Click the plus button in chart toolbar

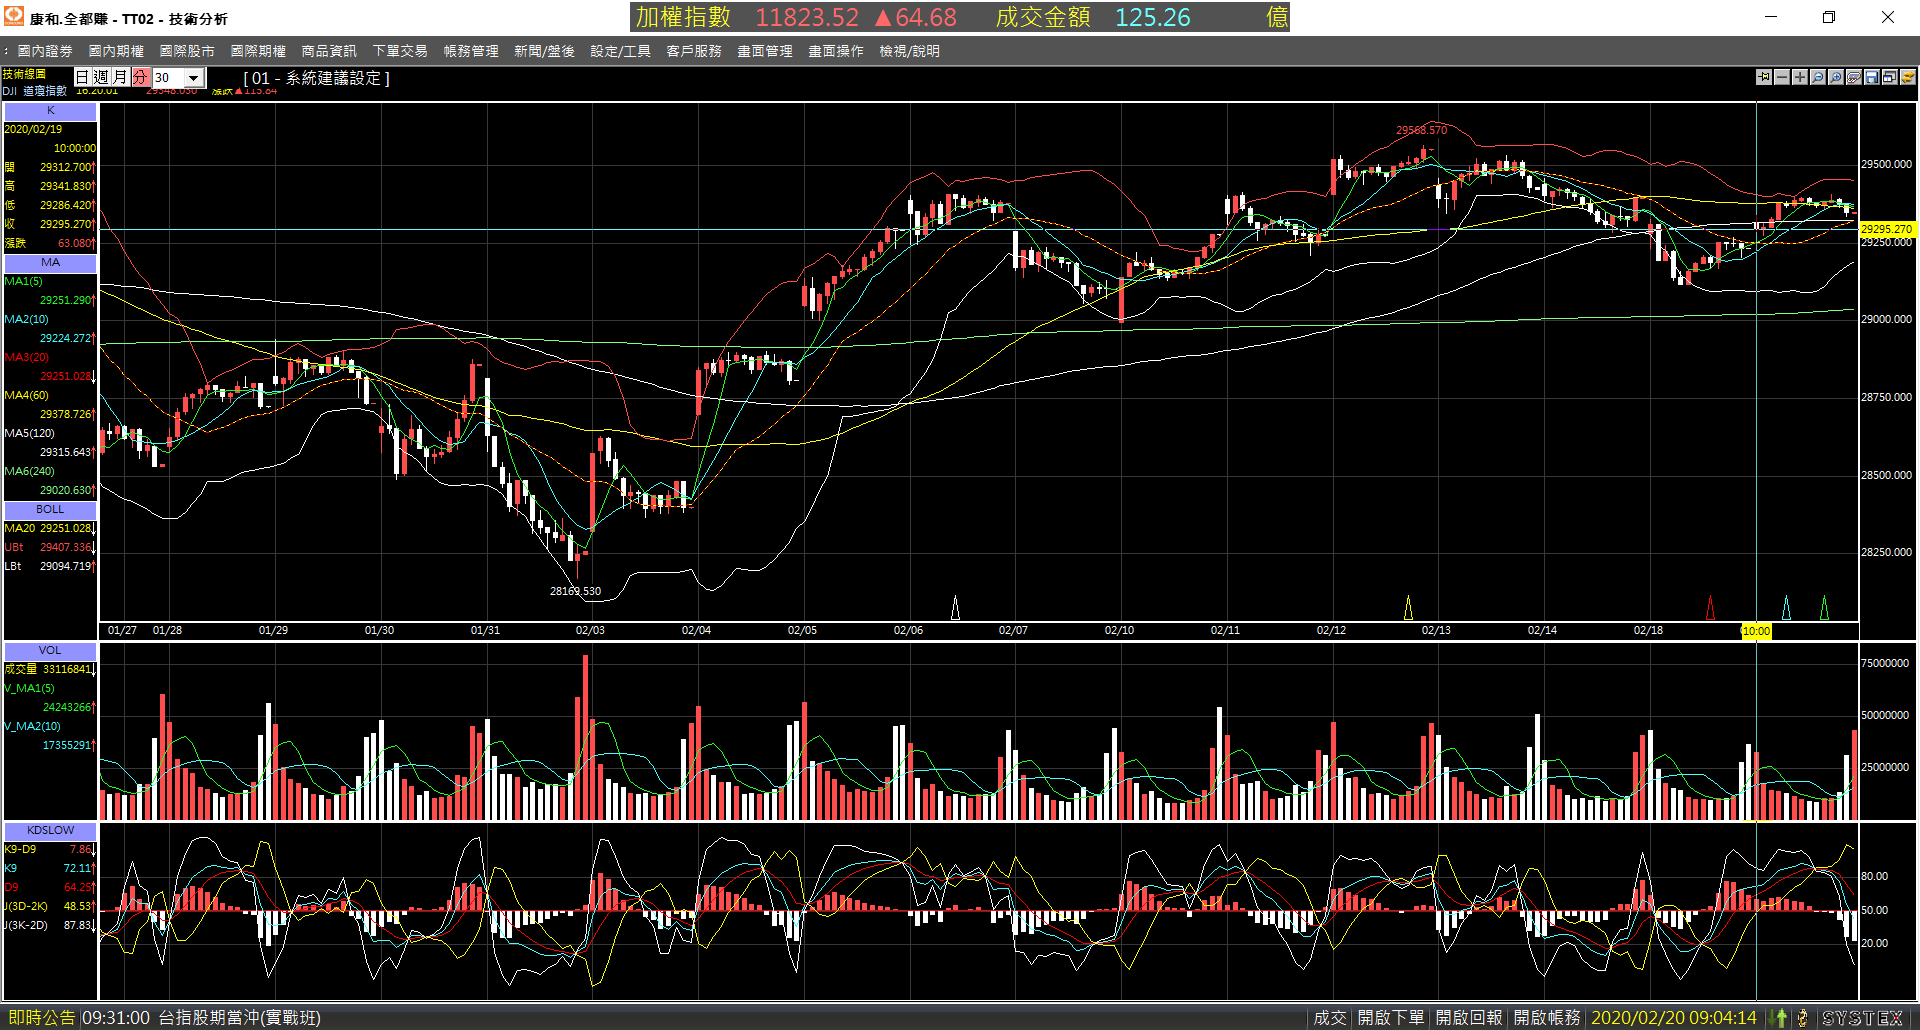(1800, 77)
